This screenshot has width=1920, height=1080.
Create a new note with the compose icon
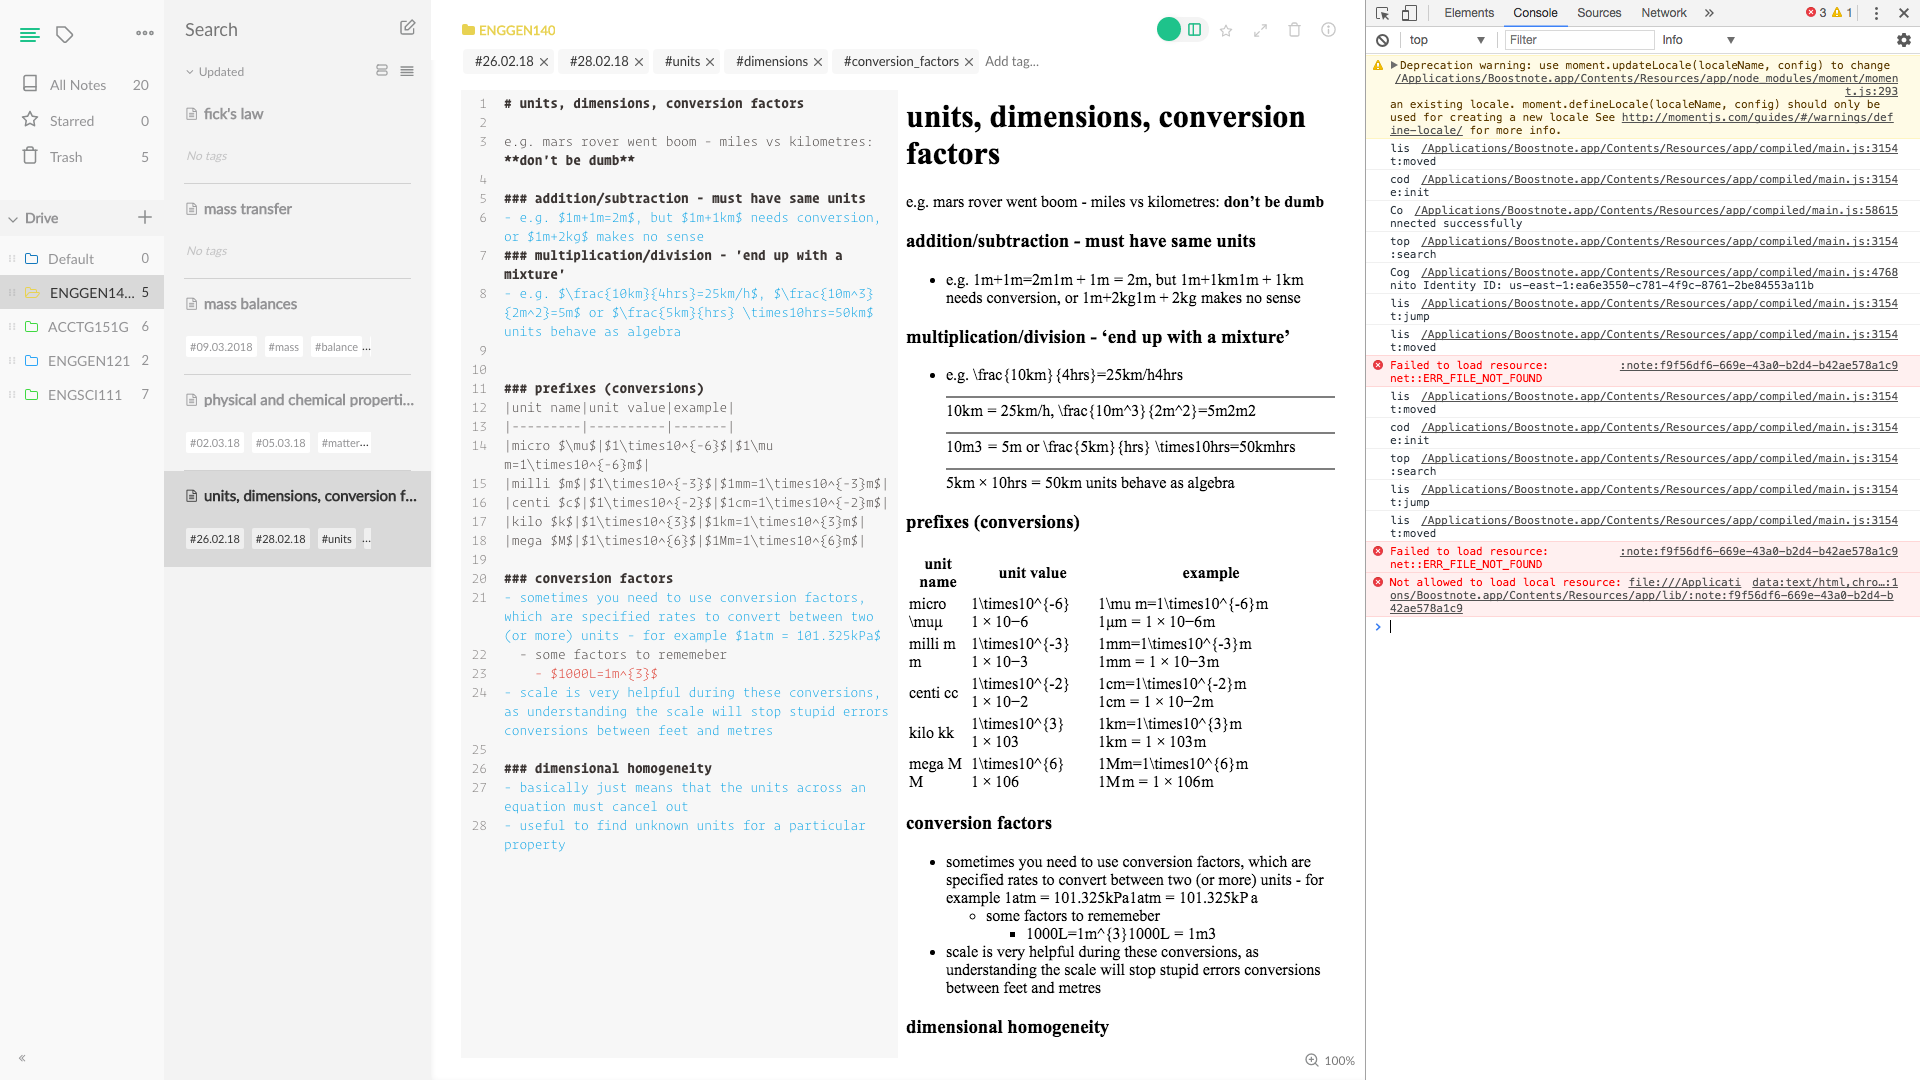pyautogui.click(x=407, y=29)
